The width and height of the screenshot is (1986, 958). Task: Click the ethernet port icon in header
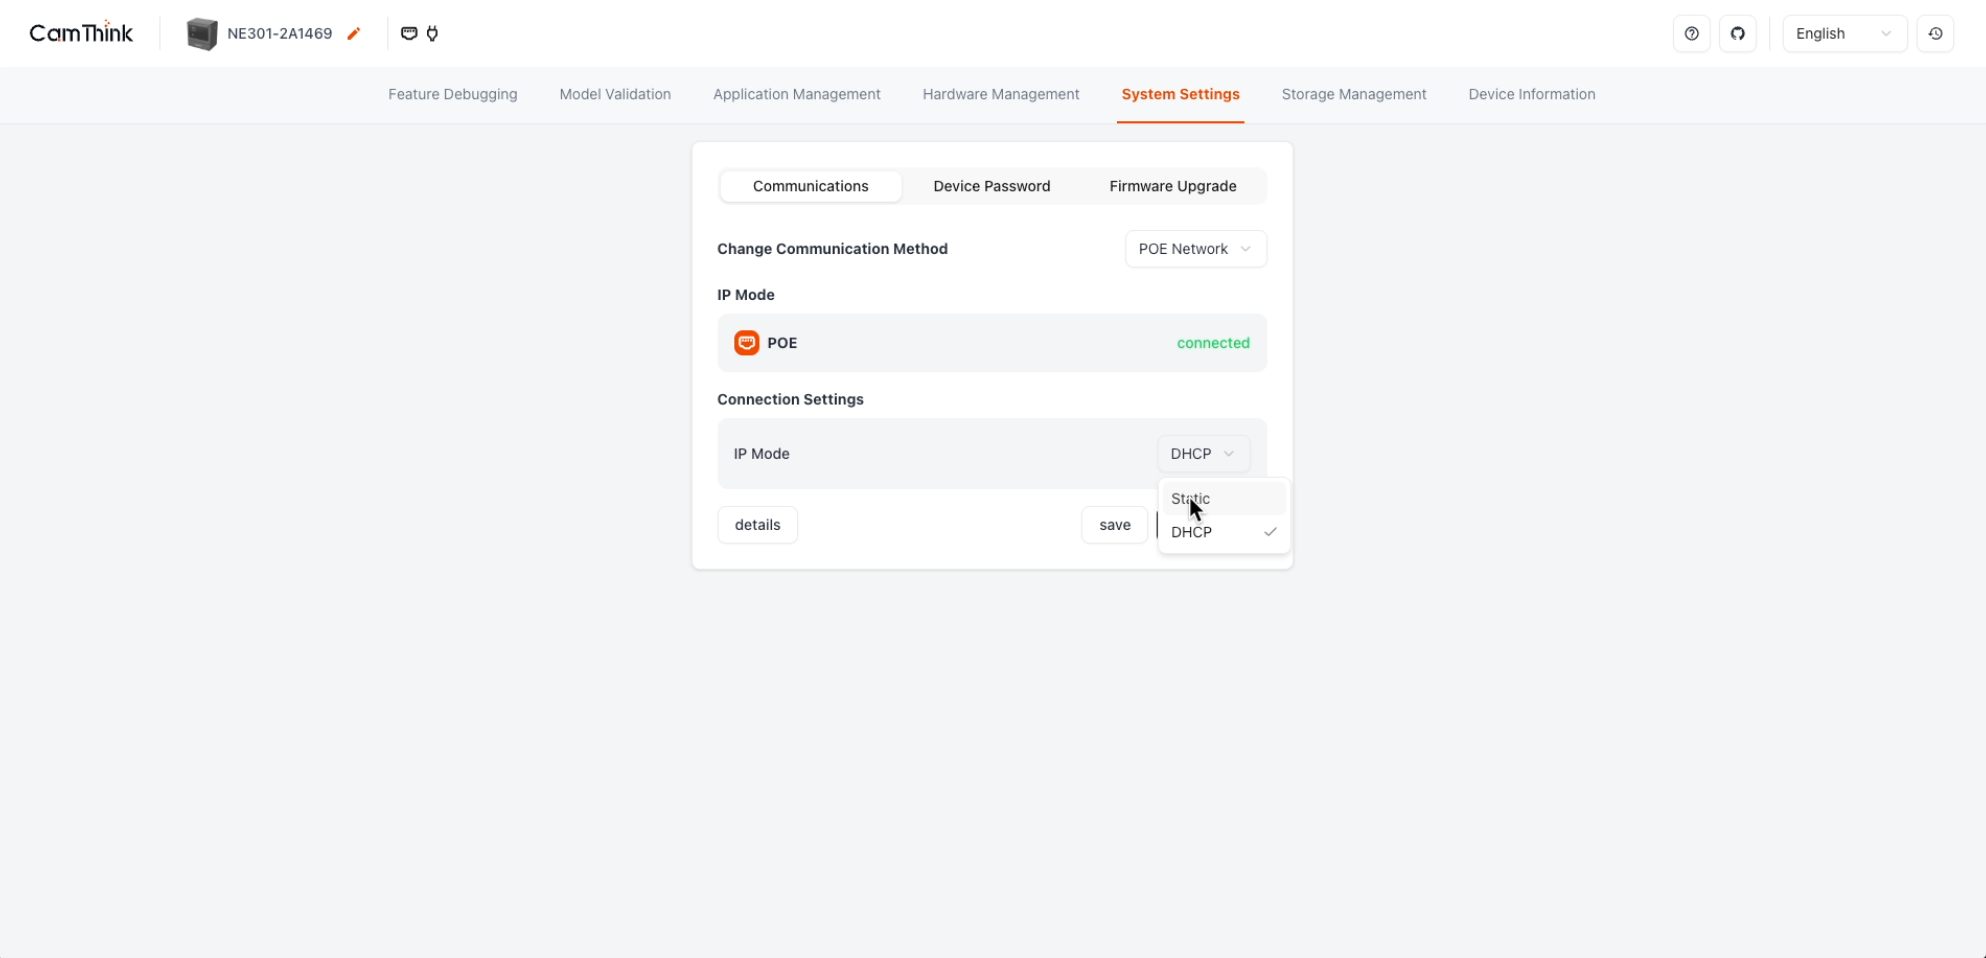pyautogui.click(x=409, y=33)
